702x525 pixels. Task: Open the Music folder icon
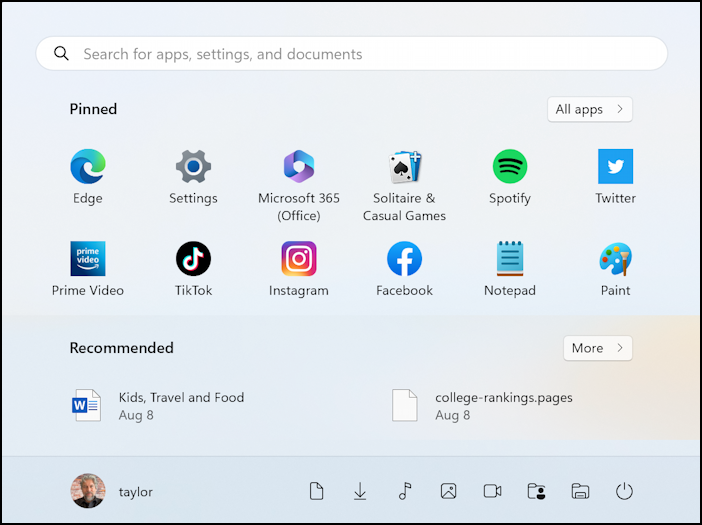point(405,491)
